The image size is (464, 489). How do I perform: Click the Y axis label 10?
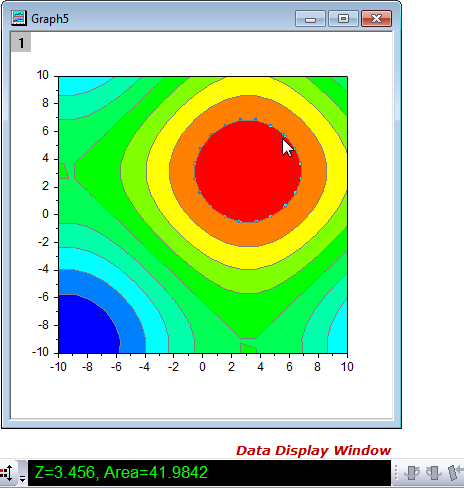[43, 75]
